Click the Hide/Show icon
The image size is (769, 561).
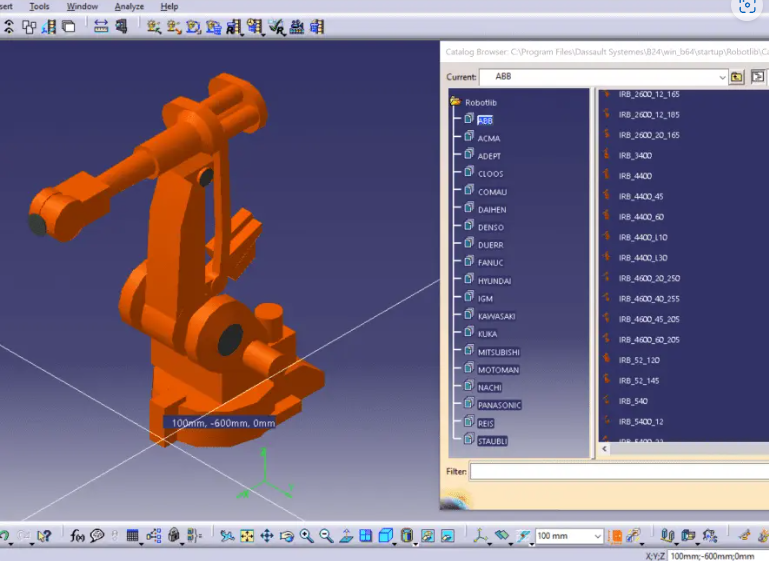pyautogui.click(x=428, y=536)
